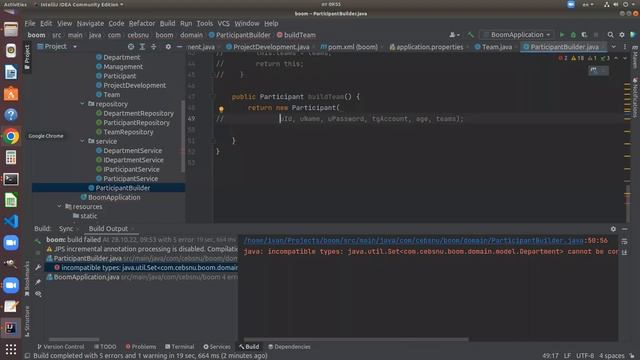Open the BoomApplication run configuration dropdown
This screenshot has width=640, height=360.
(517, 35)
